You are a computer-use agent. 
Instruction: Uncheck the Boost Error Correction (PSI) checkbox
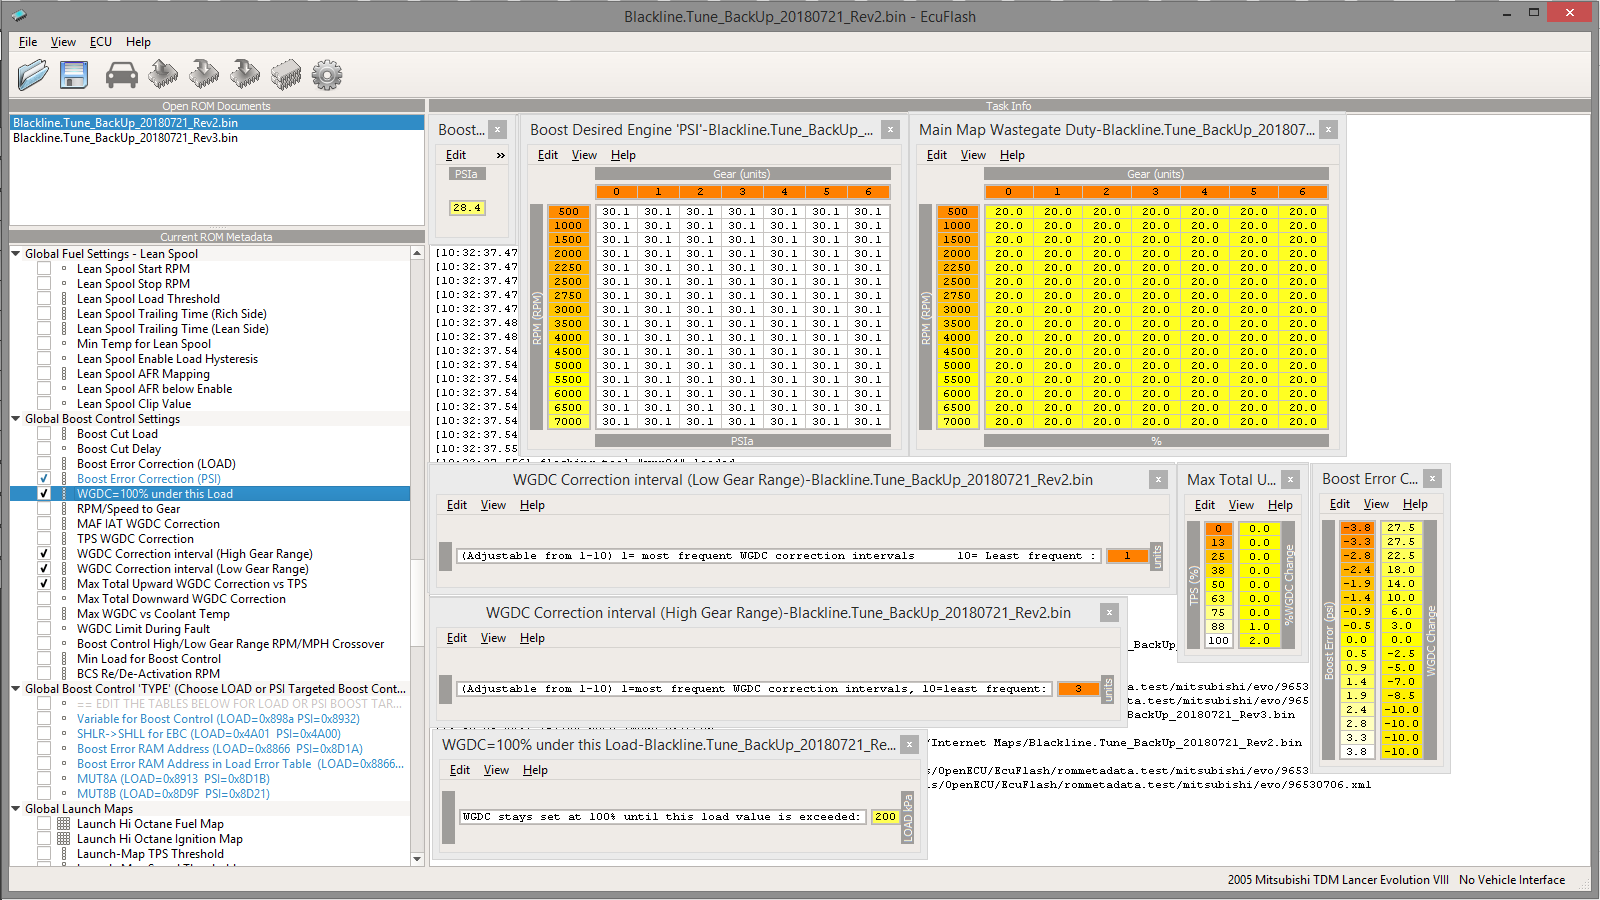(x=44, y=479)
